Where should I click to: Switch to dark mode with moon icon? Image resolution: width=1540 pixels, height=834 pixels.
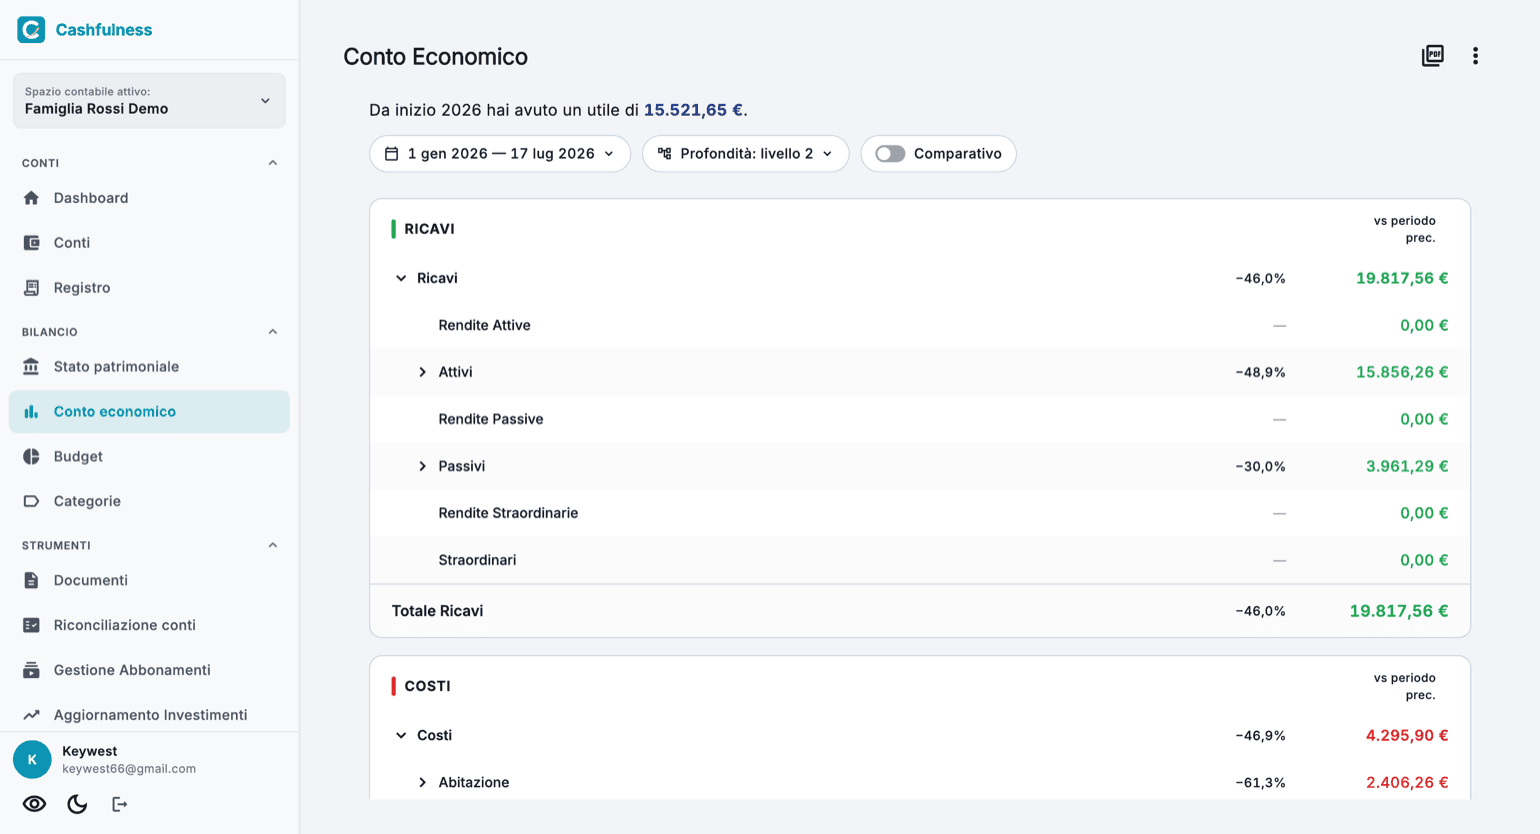coord(77,804)
